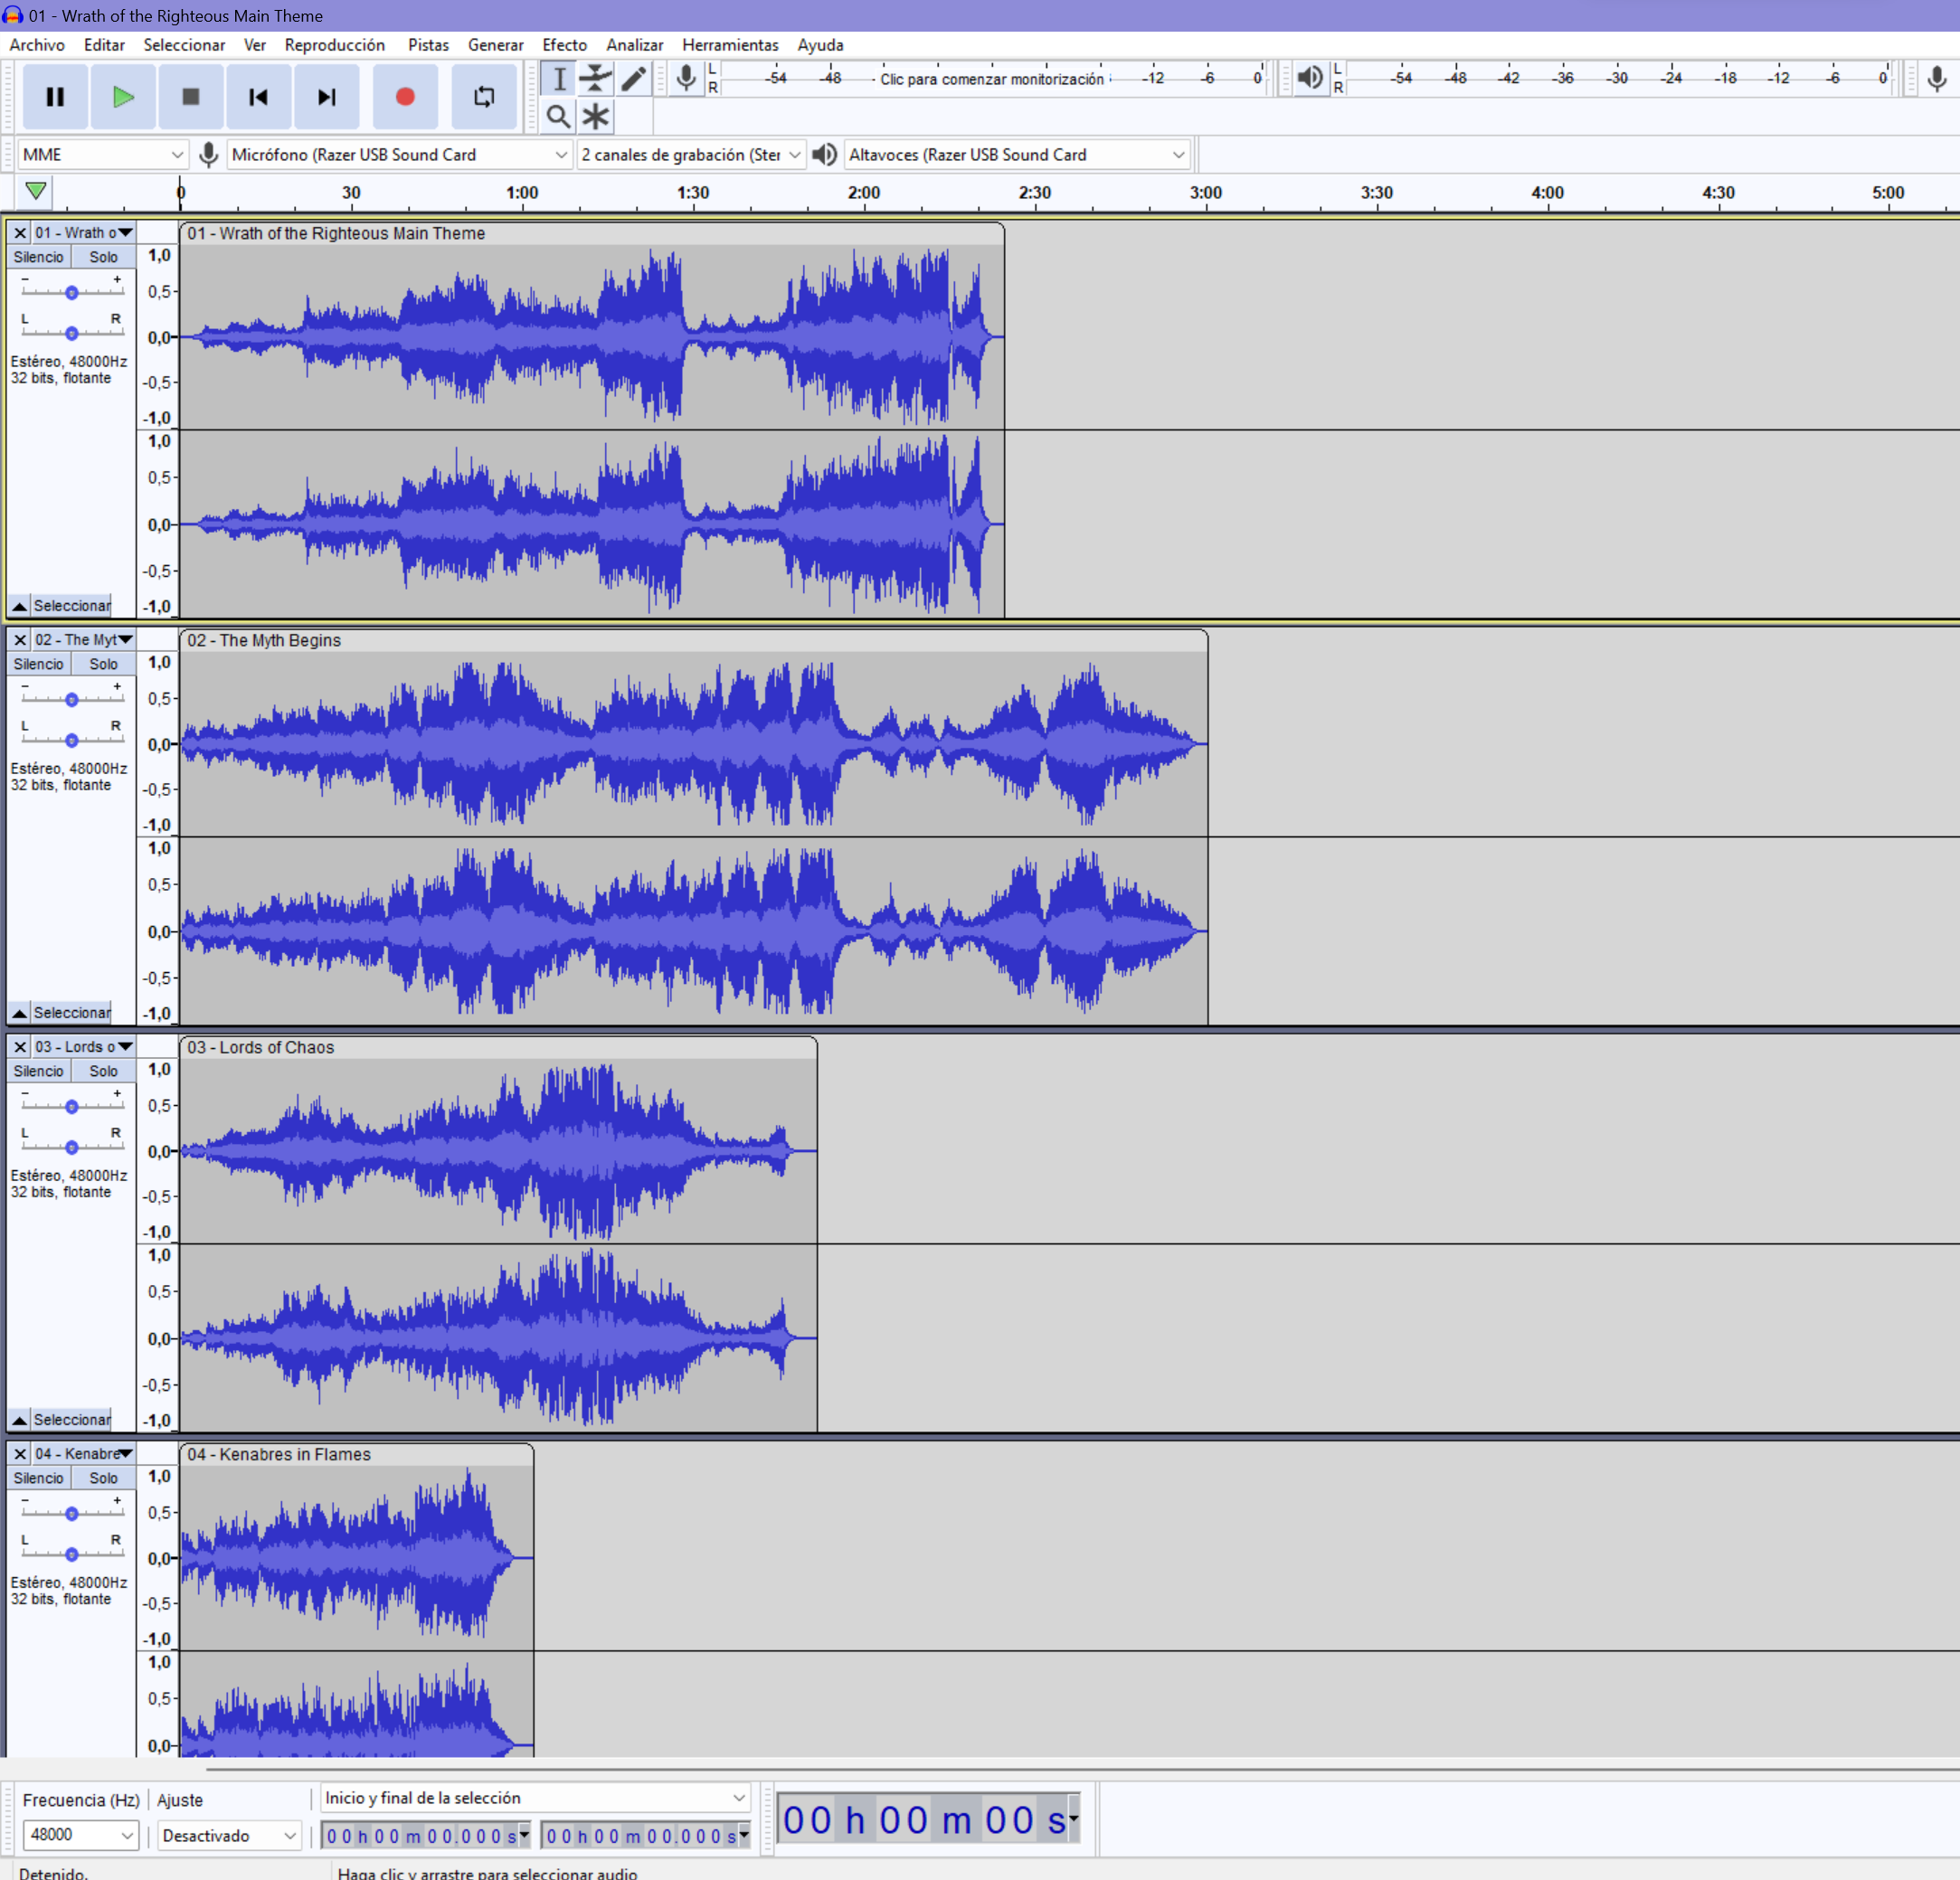Click the pan slider on track 02
Image resolution: width=1960 pixels, height=1880 pixels.
tap(72, 740)
